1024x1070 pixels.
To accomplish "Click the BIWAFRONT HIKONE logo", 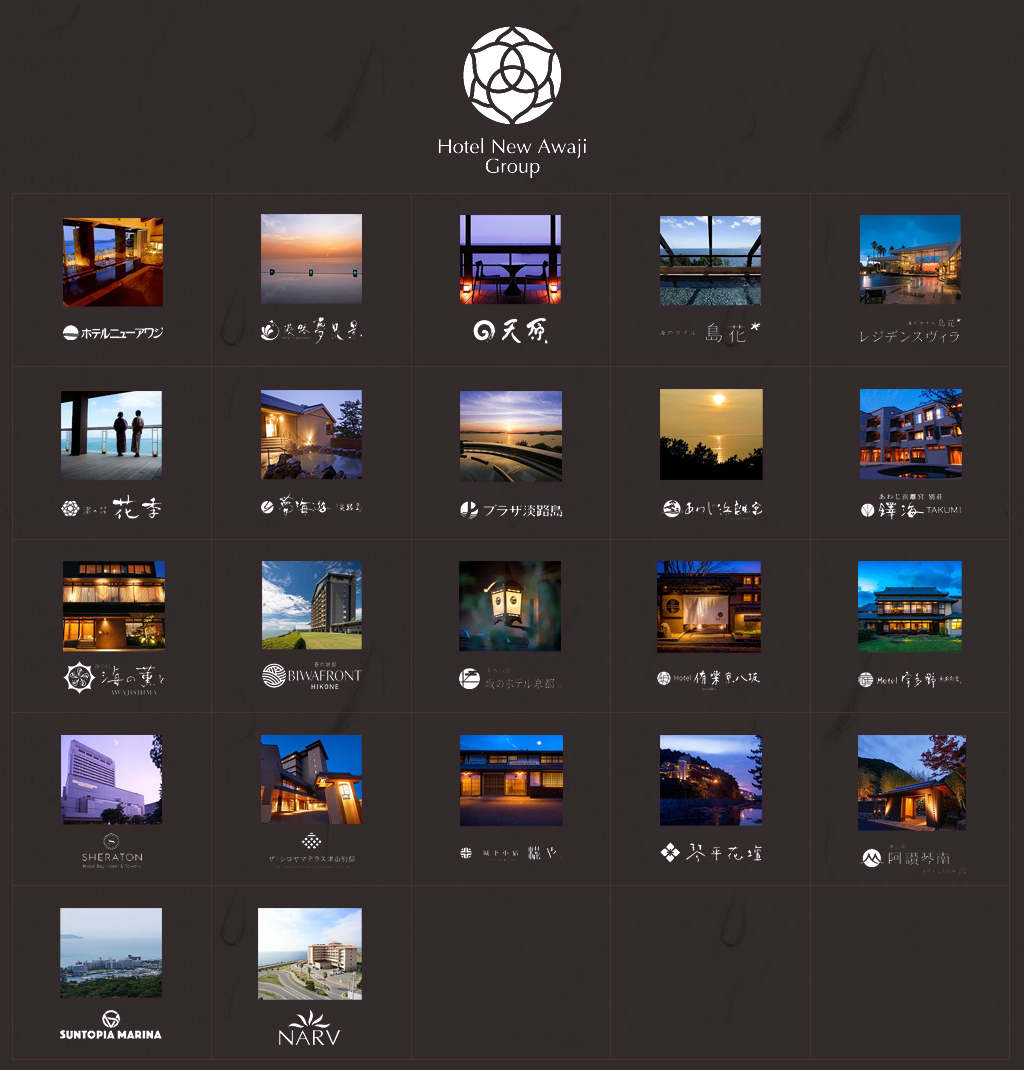I will 312,676.
